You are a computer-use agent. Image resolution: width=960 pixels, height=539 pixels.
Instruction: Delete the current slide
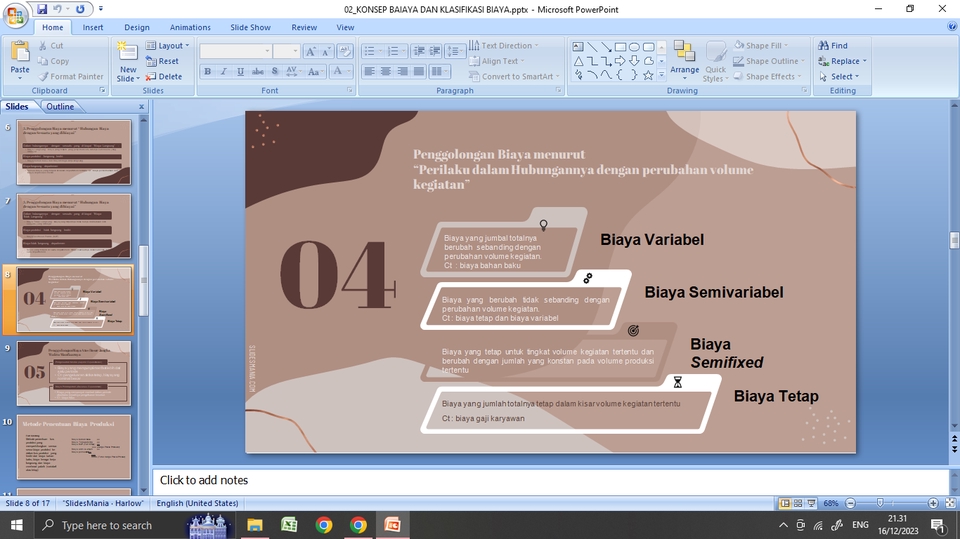pyautogui.click(x=163, y=77)
